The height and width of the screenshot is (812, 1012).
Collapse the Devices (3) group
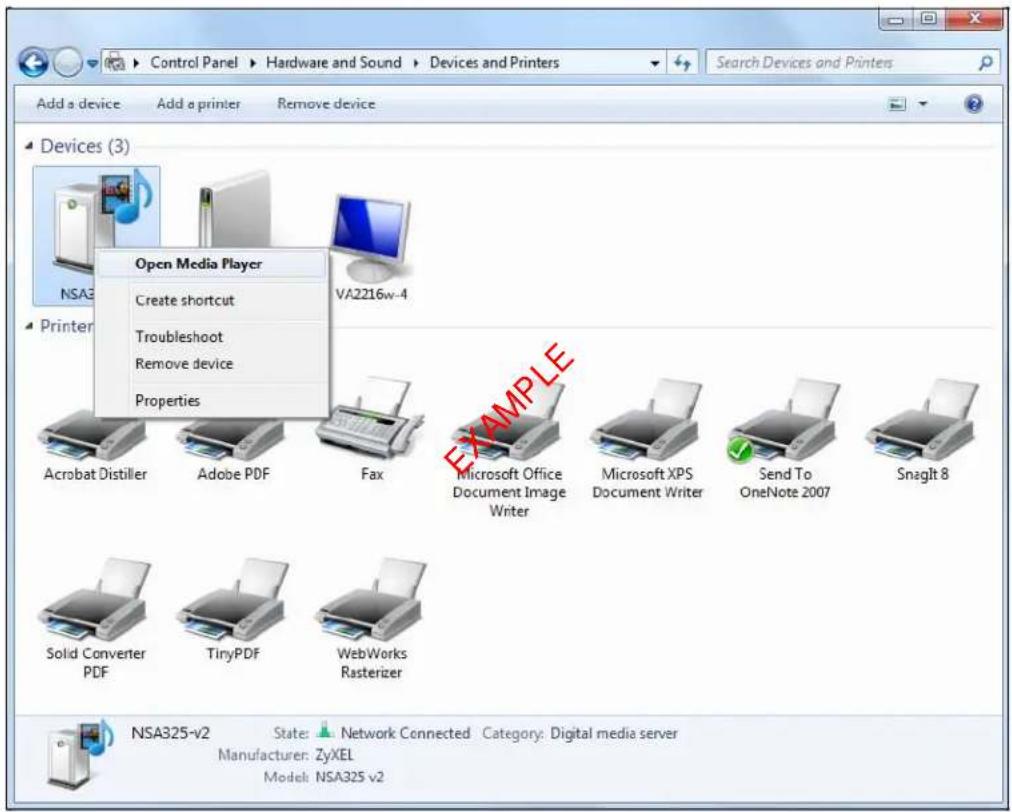pyautogui.click(x=28, y=146)
